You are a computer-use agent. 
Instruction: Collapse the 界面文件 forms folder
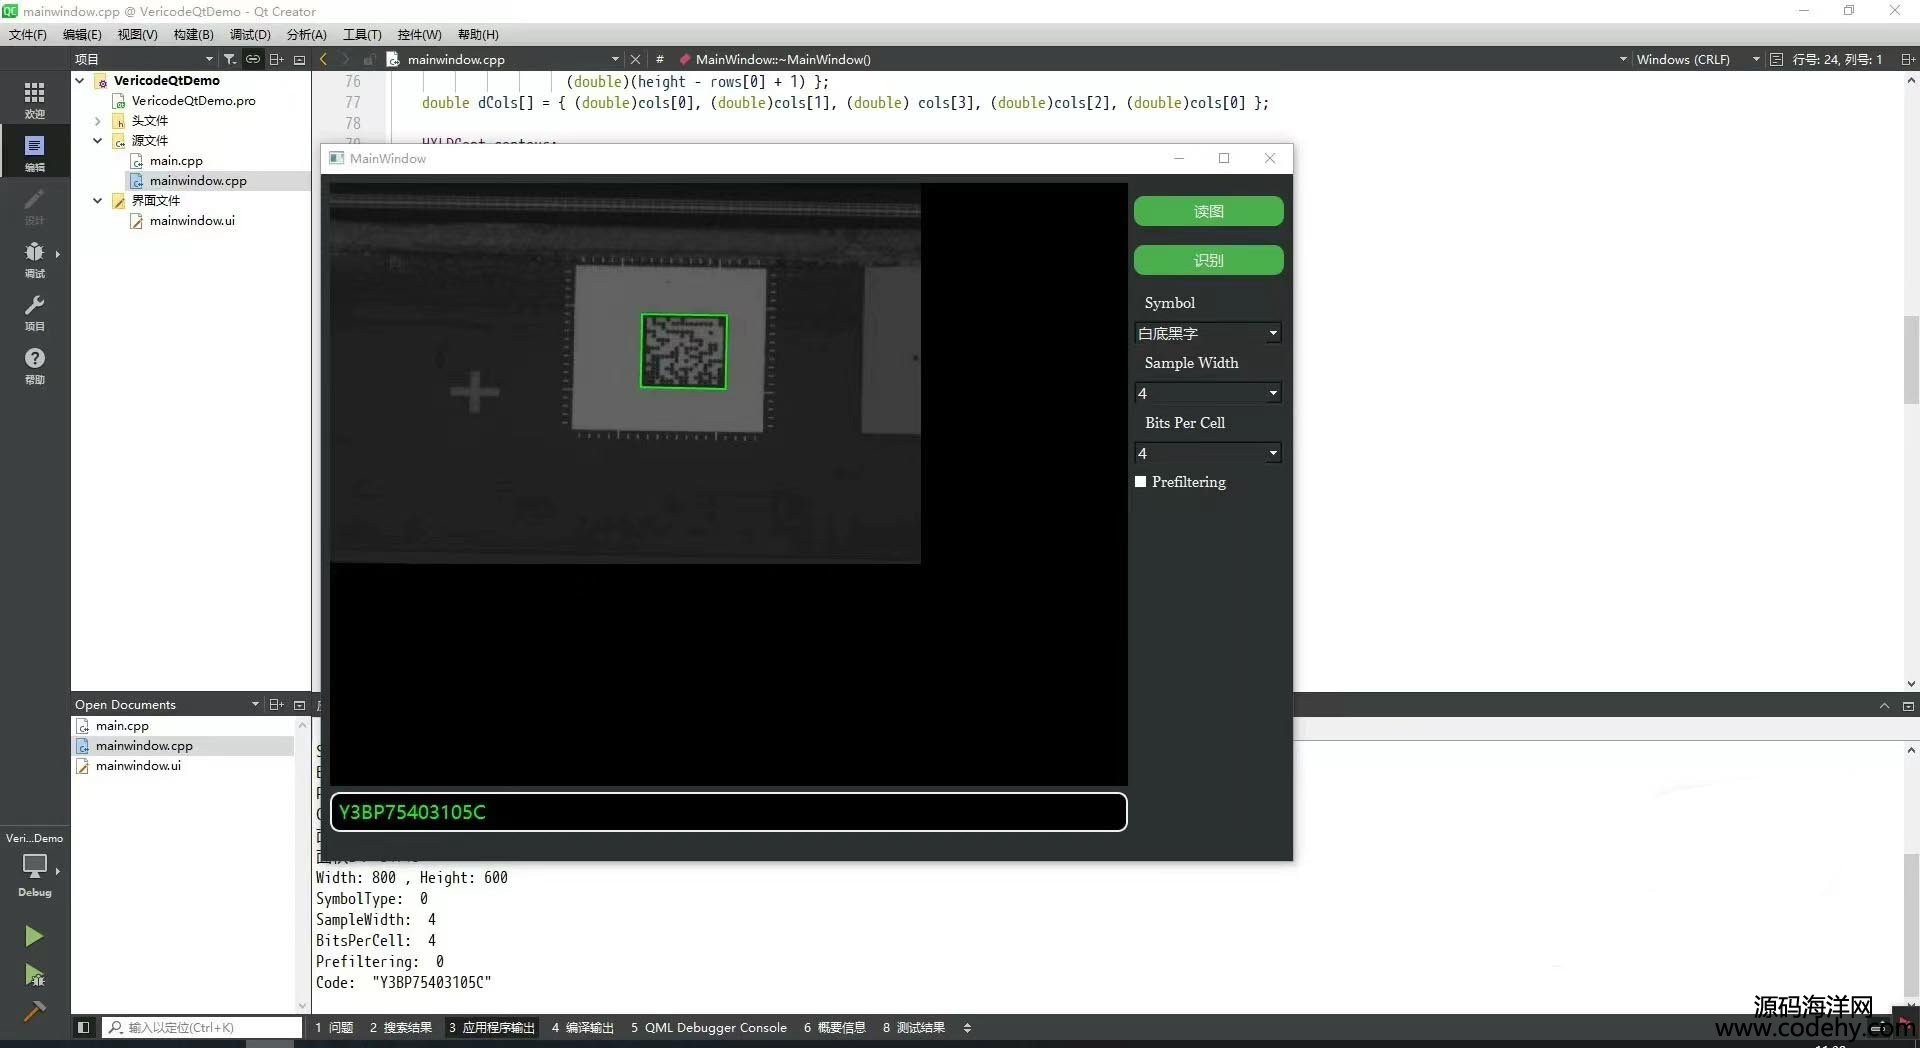98,200
